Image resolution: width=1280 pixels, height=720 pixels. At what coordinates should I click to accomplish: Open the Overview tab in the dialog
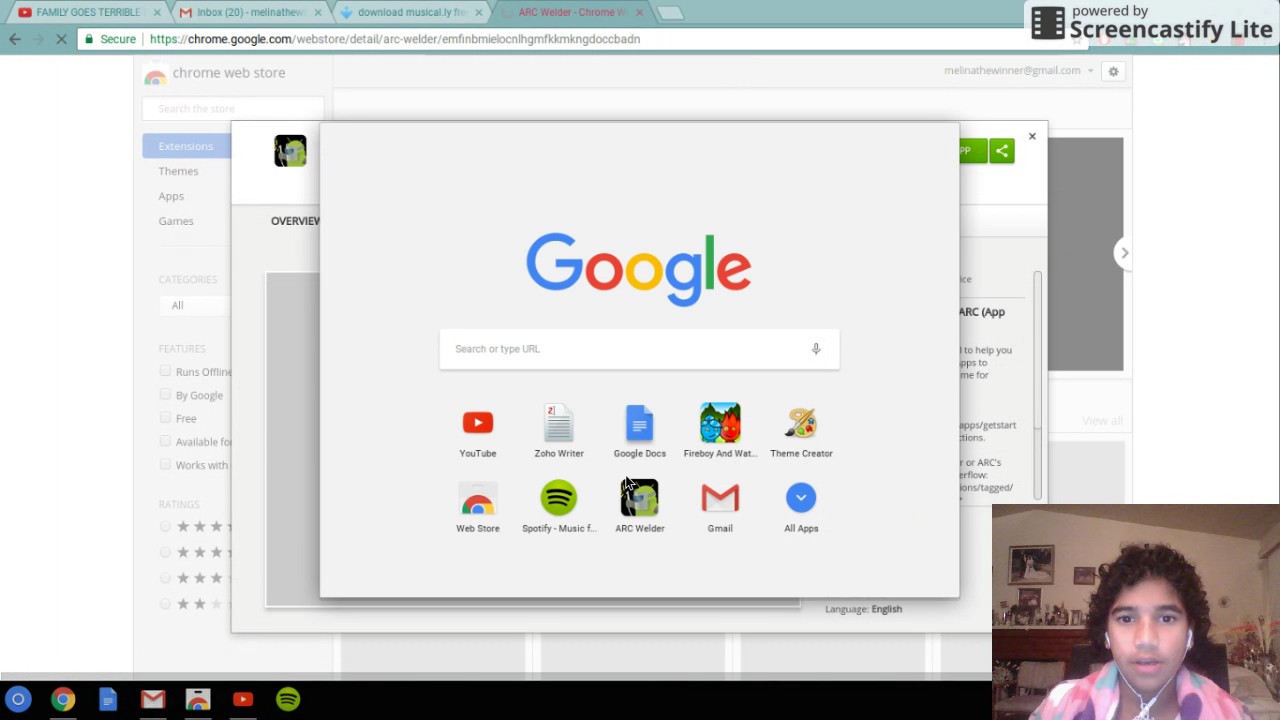295,221
